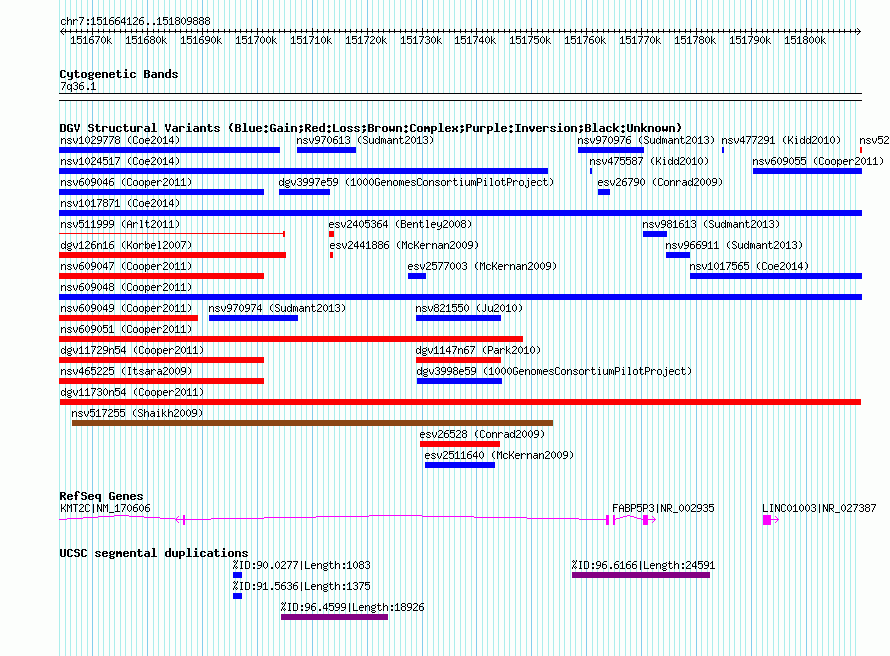Open the nsv609055 (Cooper2011) entry
Image resolution: width=890 pixels, height=656 pixels.
pyautogui.click(x=818, y=161)
